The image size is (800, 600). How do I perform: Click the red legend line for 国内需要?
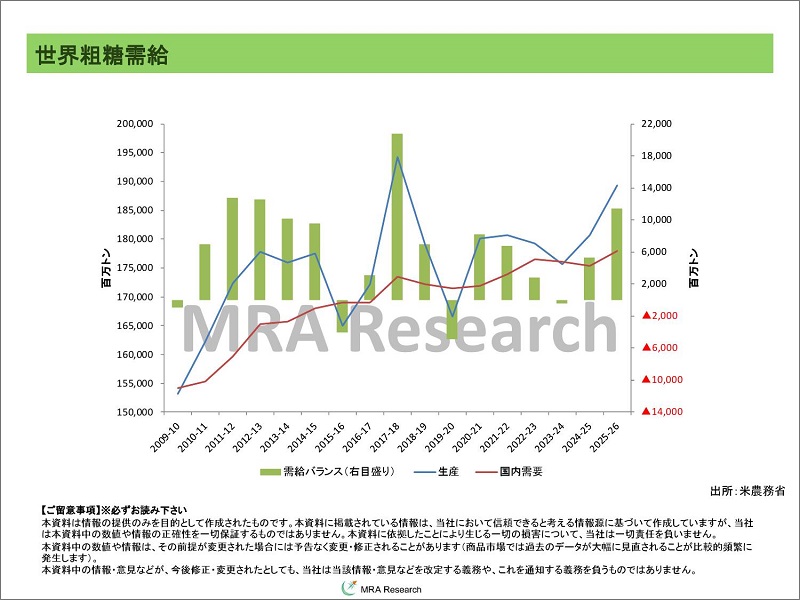486,472
